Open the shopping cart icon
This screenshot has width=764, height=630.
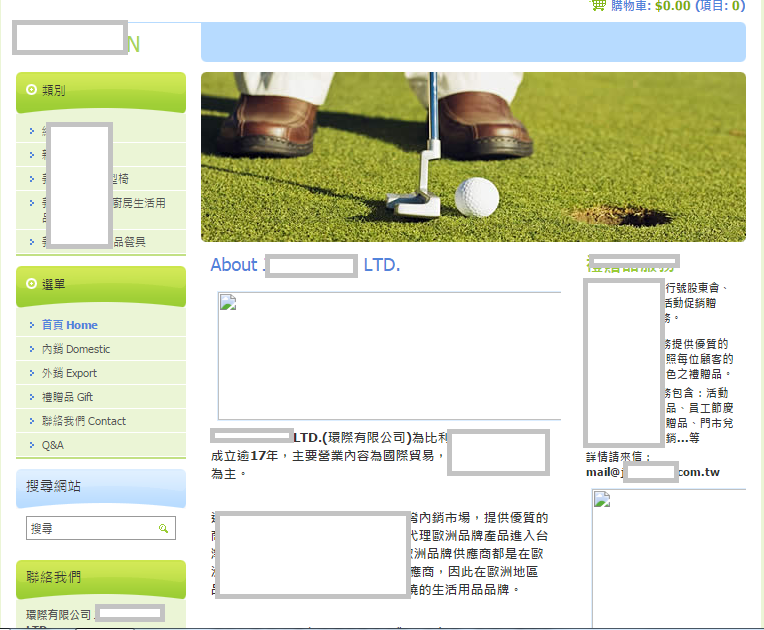coord(598,5)
